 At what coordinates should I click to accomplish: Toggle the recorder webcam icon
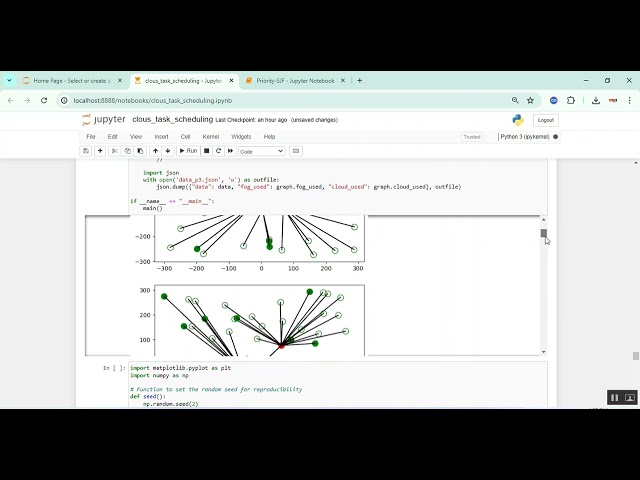pos(630,398)
